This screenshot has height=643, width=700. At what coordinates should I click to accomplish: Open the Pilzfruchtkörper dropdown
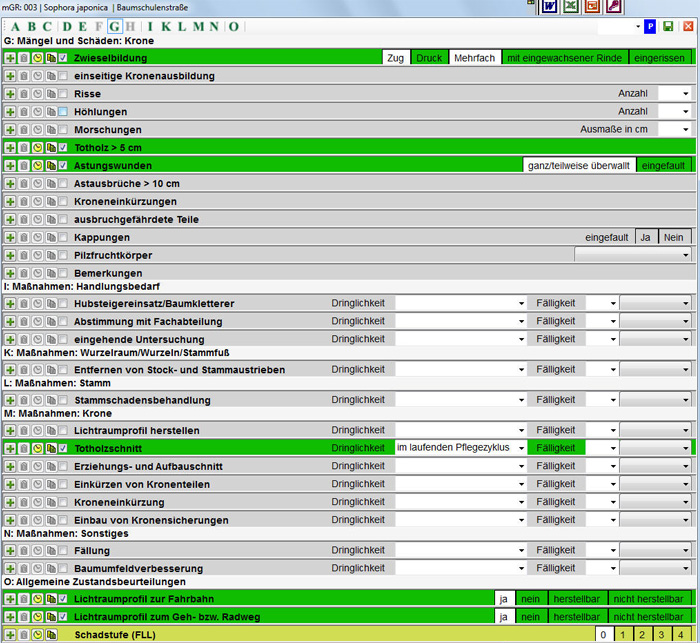click(632, 256)
